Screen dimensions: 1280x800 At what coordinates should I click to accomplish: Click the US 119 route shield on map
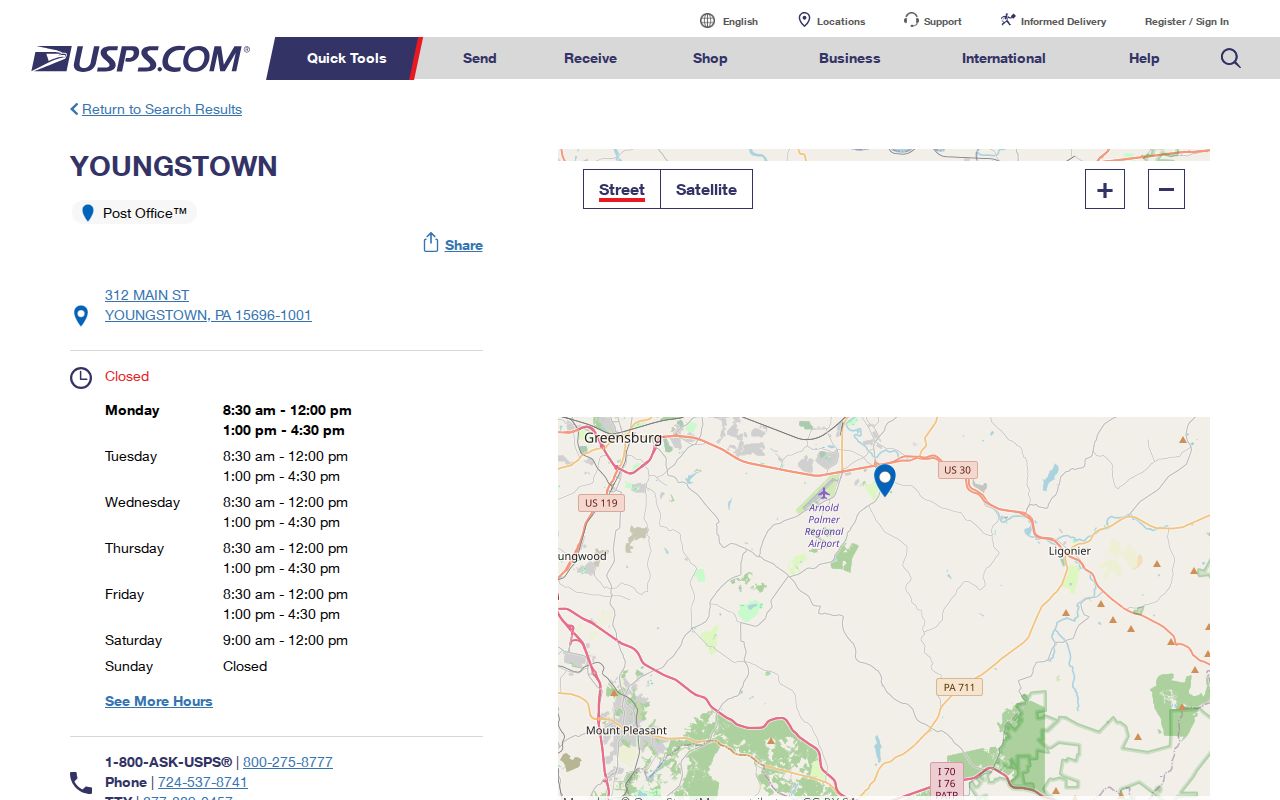602,503
